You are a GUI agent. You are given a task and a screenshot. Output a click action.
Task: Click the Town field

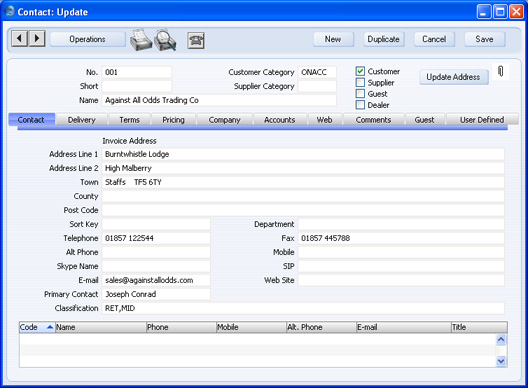[303, 182]
